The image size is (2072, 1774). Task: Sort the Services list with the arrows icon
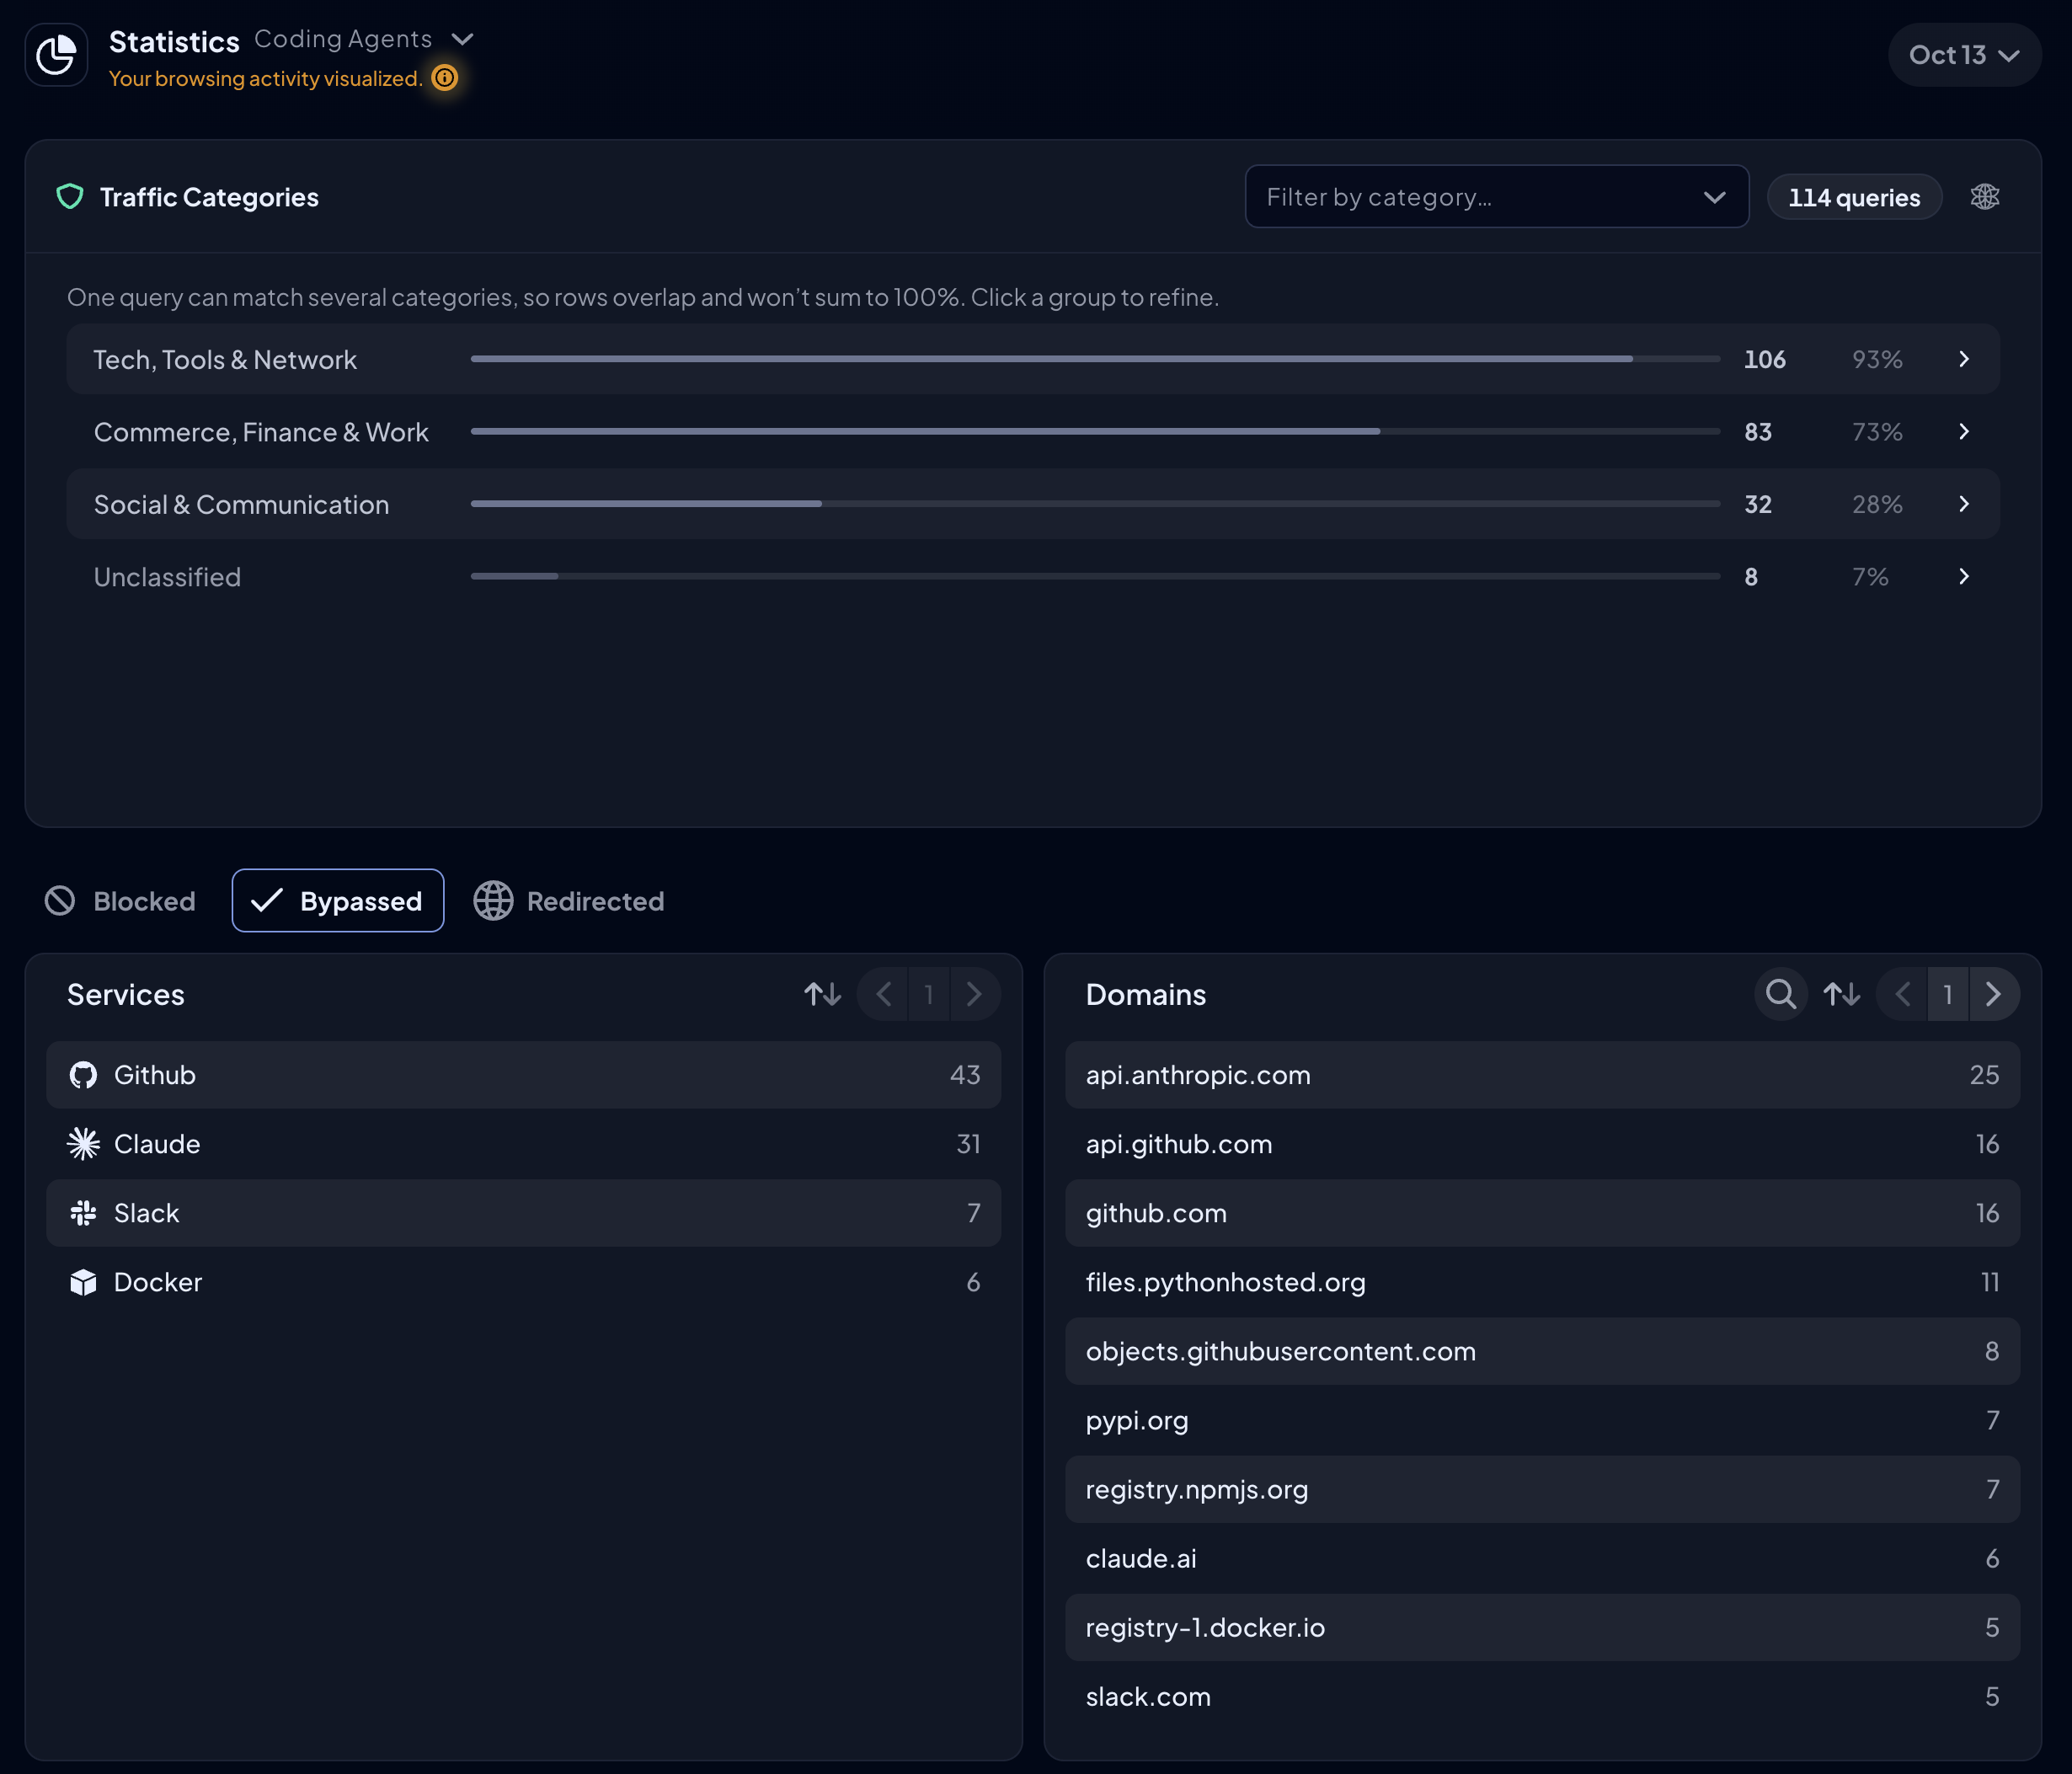[823, 994]
